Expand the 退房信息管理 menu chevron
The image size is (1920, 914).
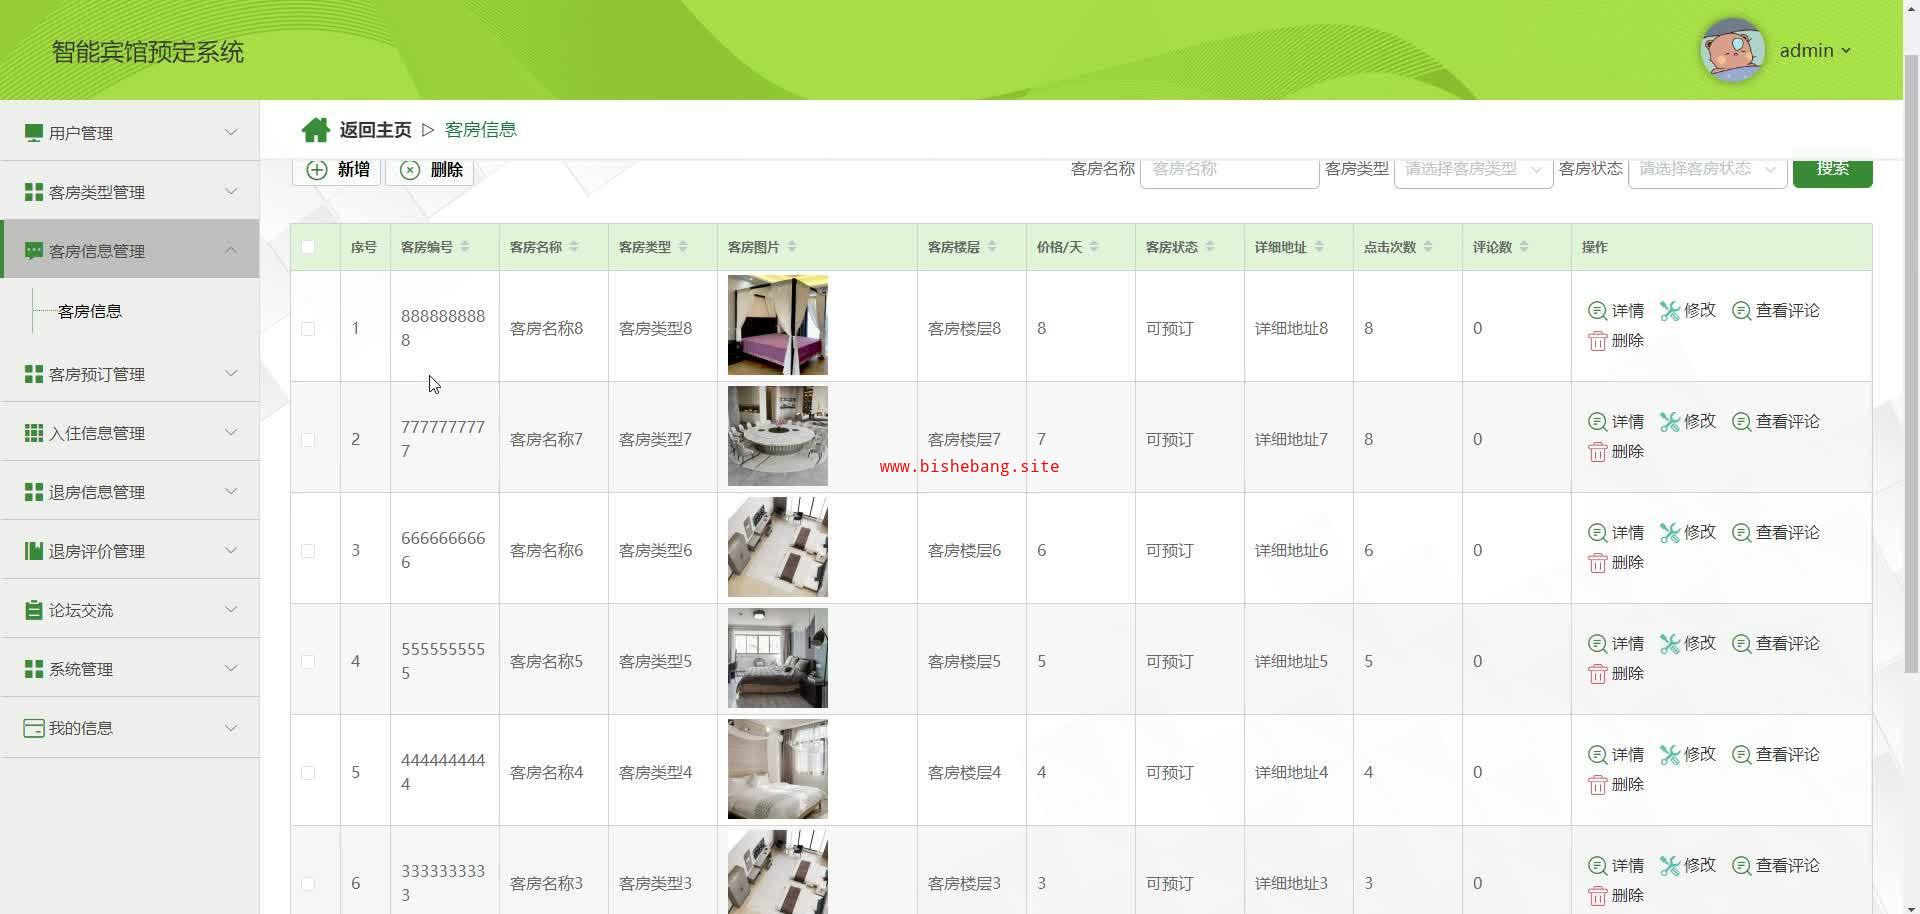(x=231, y=491)
